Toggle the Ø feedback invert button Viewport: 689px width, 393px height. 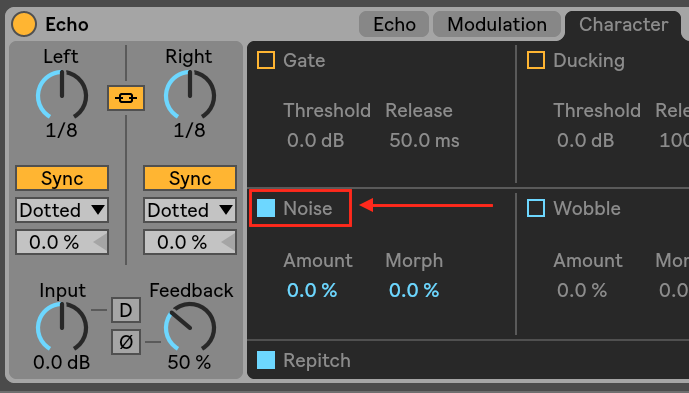point(126,342)
